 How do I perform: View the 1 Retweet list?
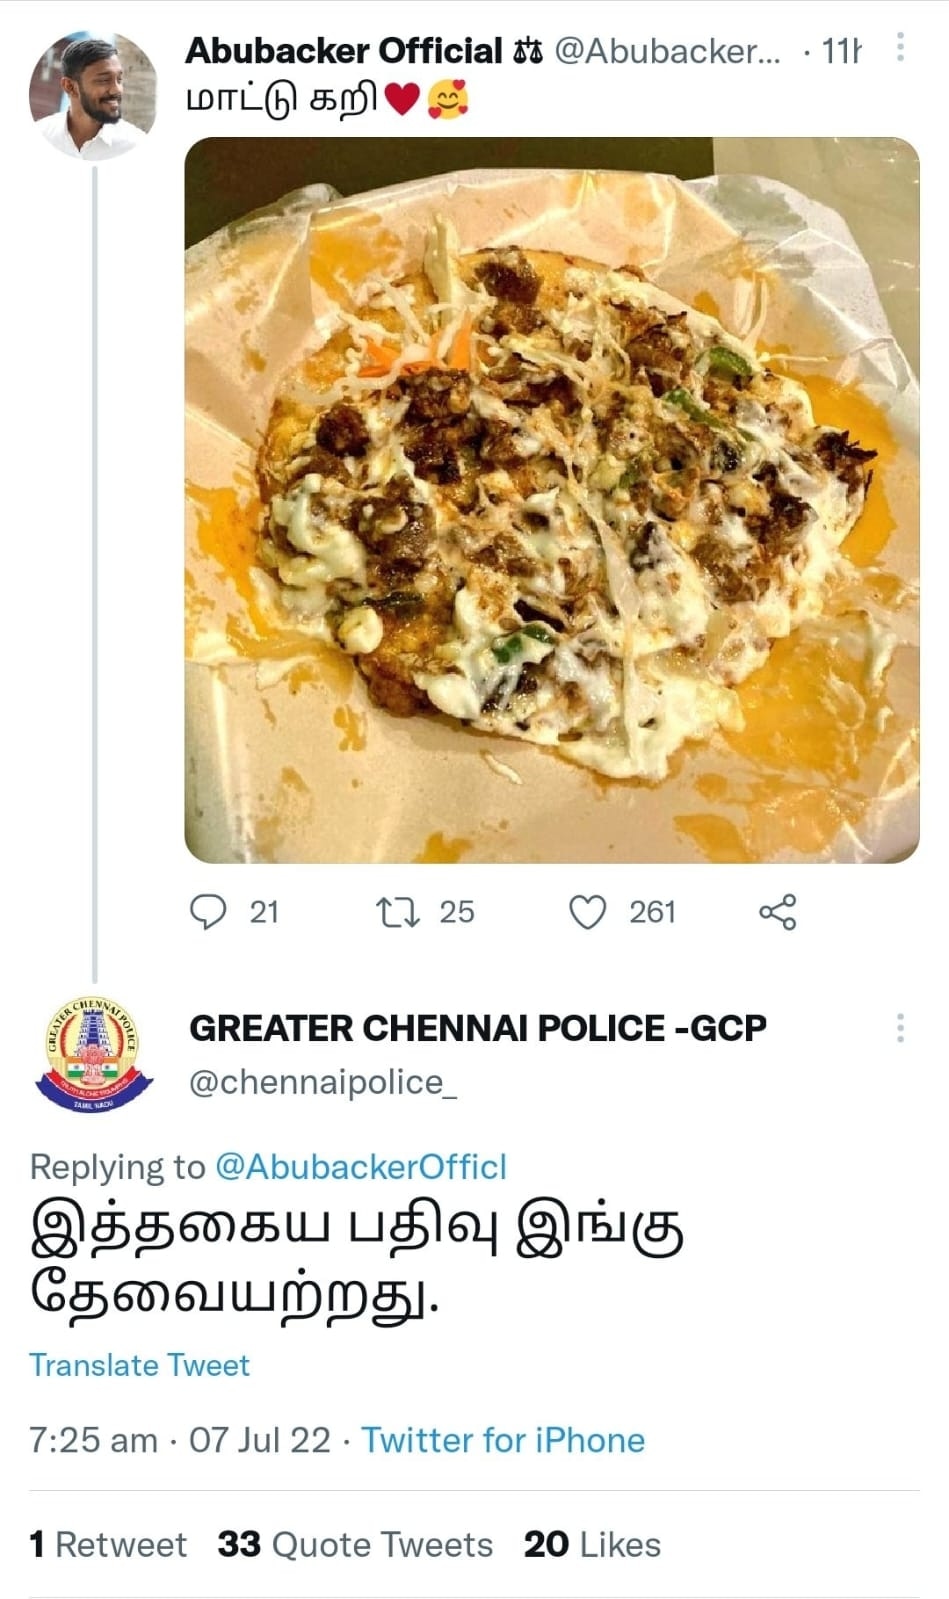pyautogui.click(x=108, y=1544)
